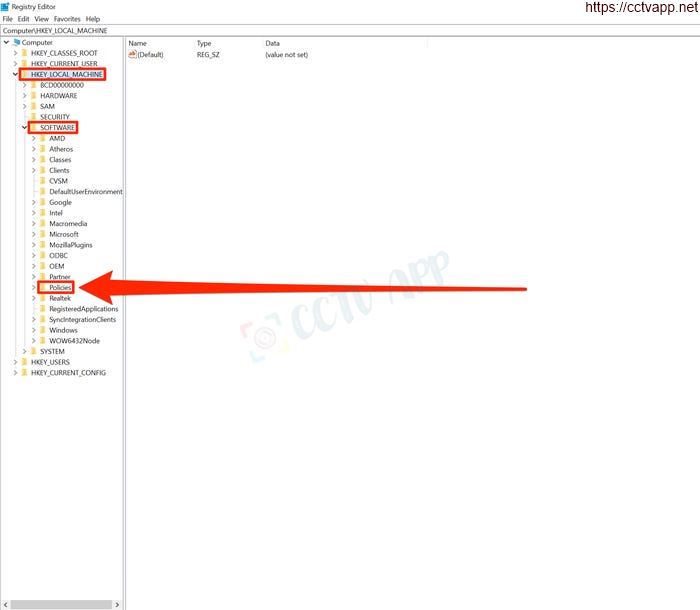Click the (Default) string value icon

[132, 54]
